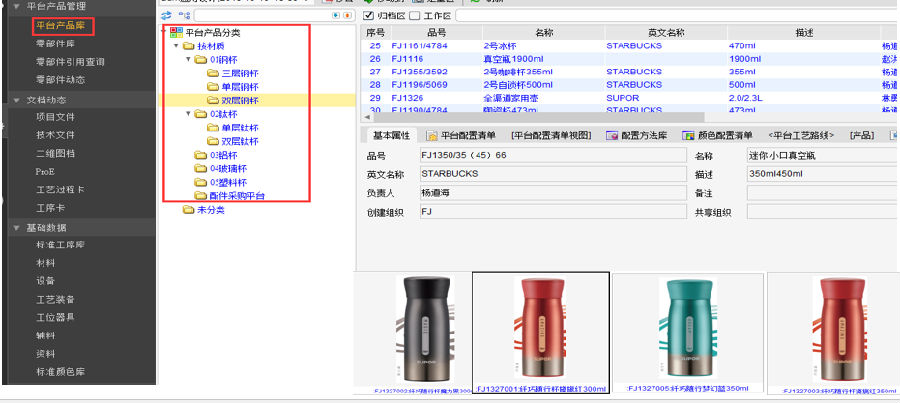Click the folder icon of 05塑料杯
This screenshot has height=403, width=900.
200,183
